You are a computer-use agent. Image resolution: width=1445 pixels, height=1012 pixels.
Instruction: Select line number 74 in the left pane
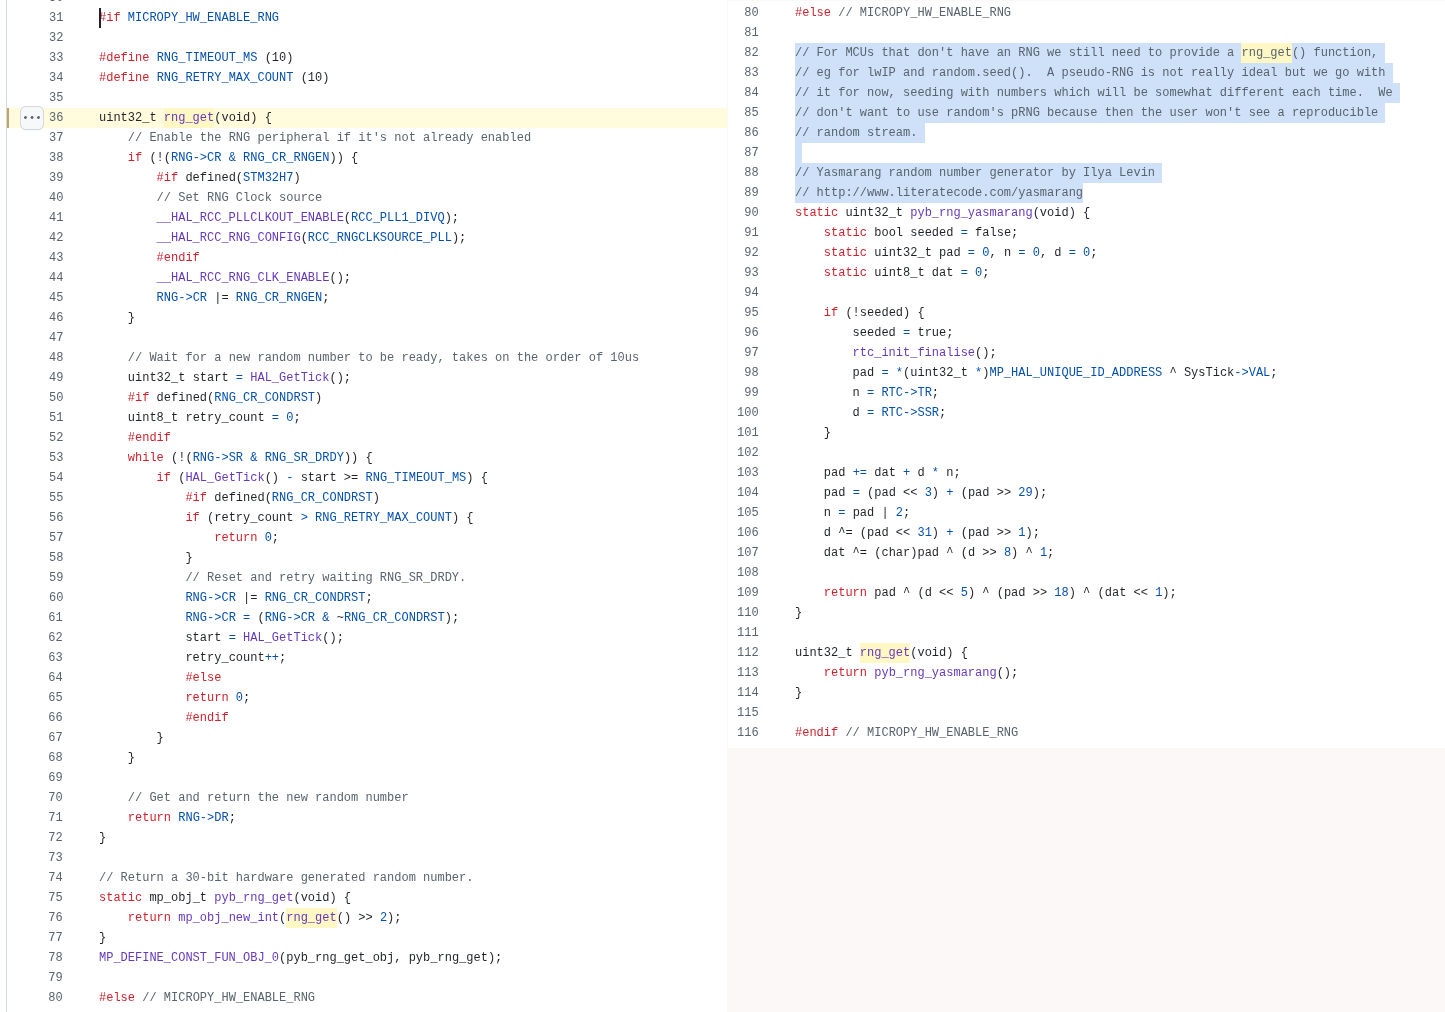tap(56, 877)
